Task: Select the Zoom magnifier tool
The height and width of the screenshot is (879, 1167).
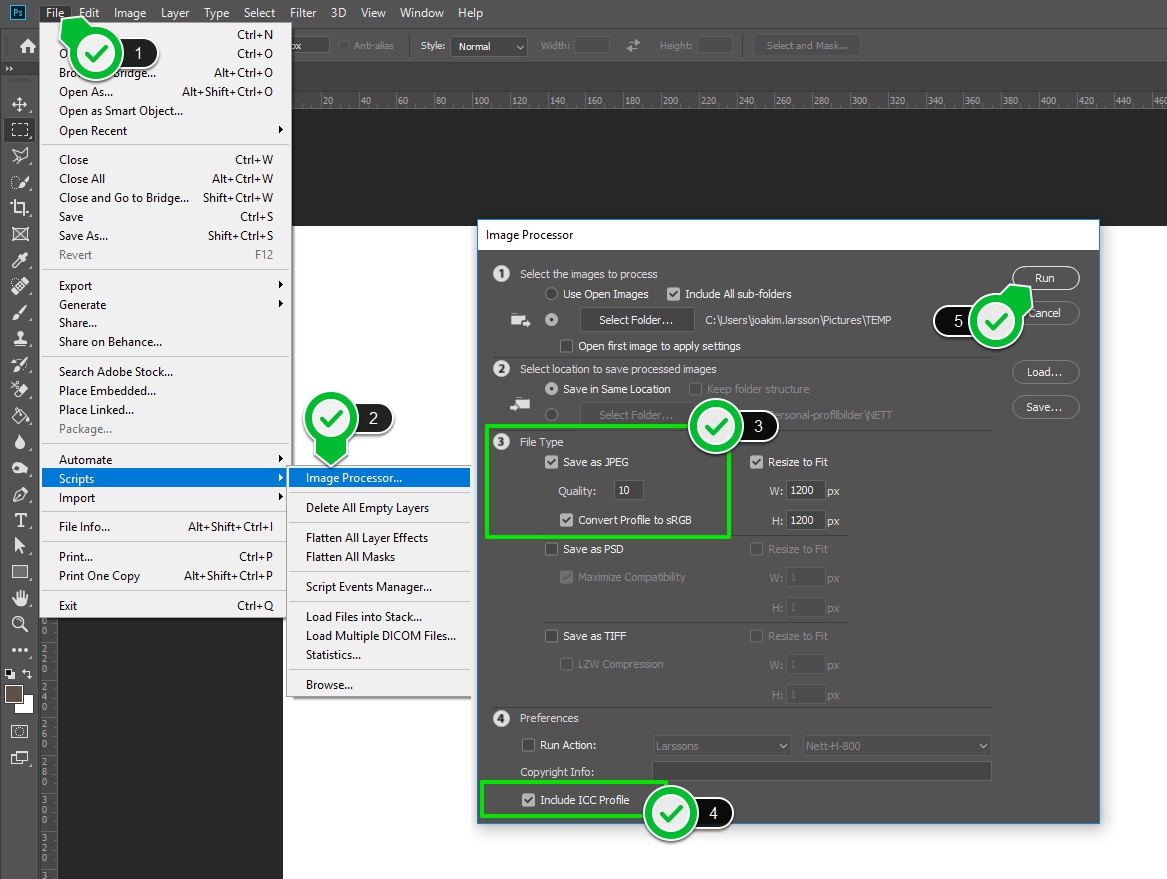Action: 20,624
